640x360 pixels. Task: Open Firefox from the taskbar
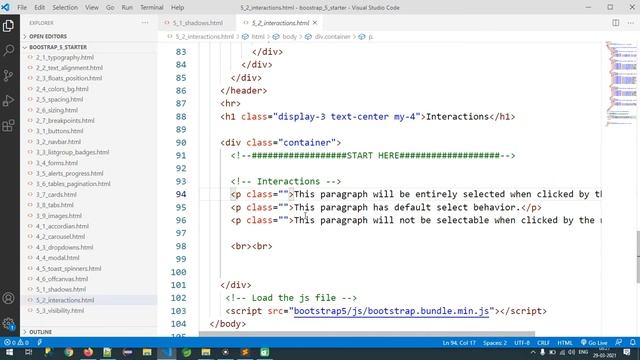88,352
